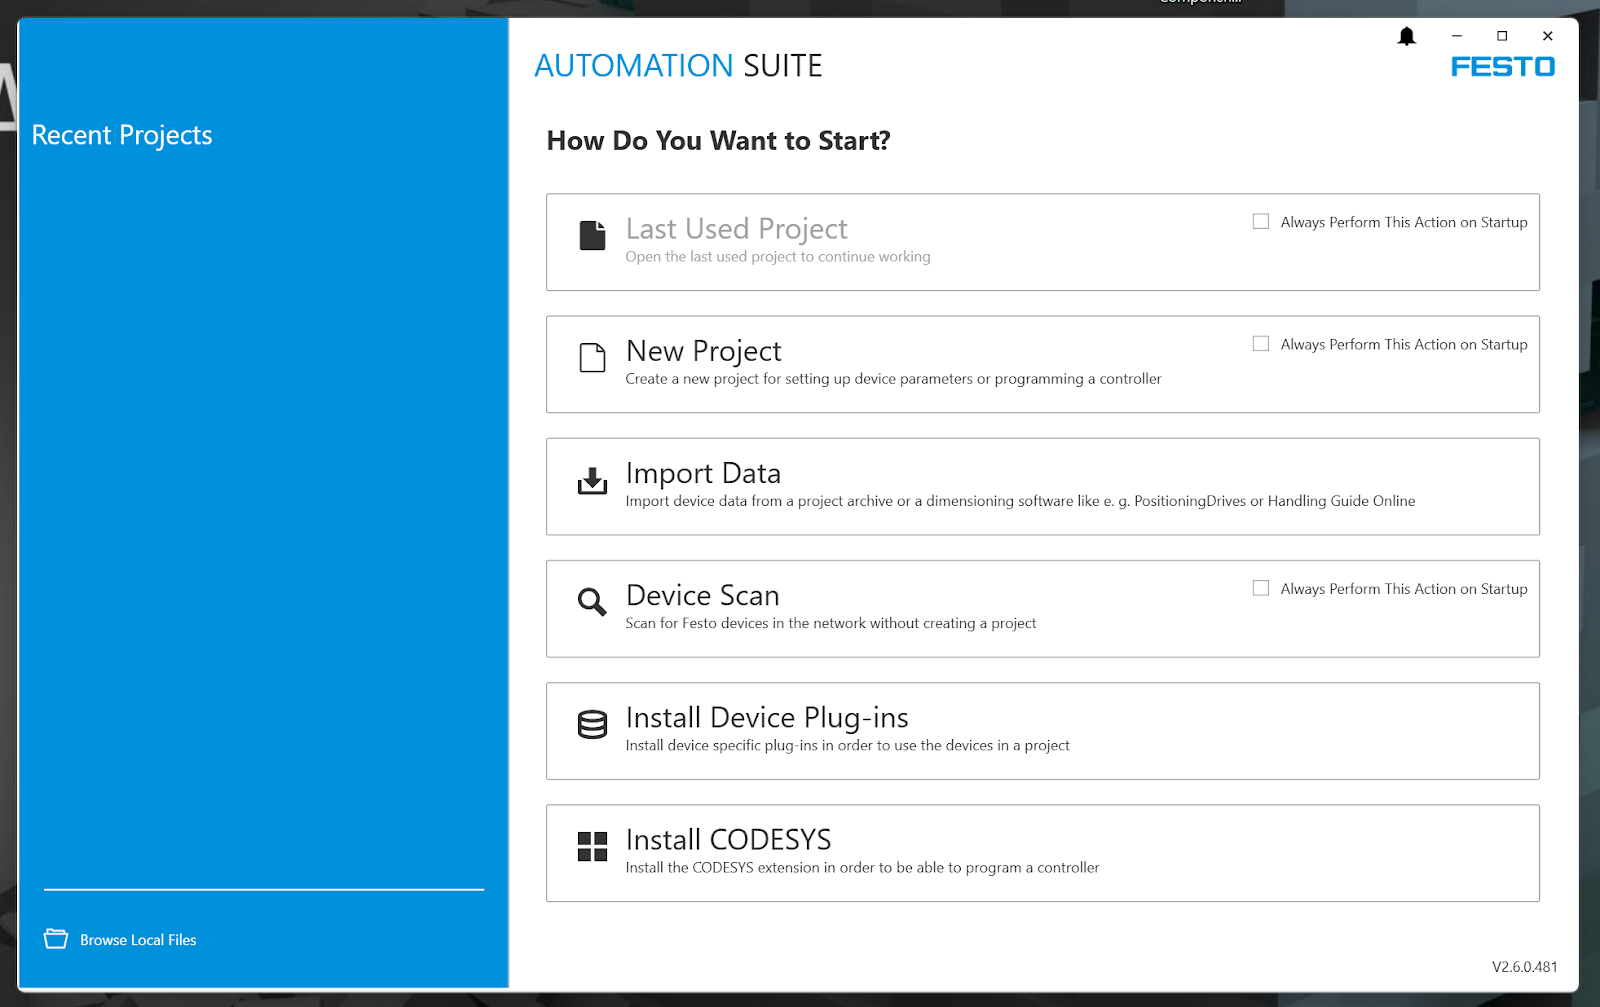Click 'Scan for Festo devices in the network' text
This screenshot has height=1007, width=1600.
click(x=831, y=623)
